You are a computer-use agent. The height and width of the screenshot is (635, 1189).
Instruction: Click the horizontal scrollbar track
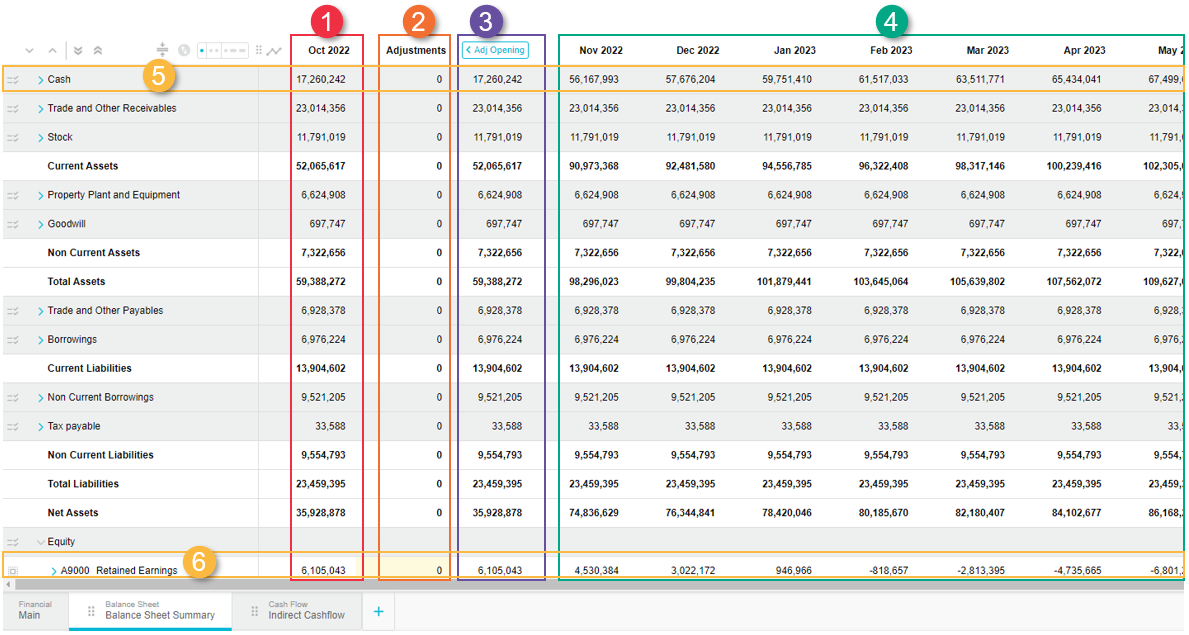(x=600, y=584)
